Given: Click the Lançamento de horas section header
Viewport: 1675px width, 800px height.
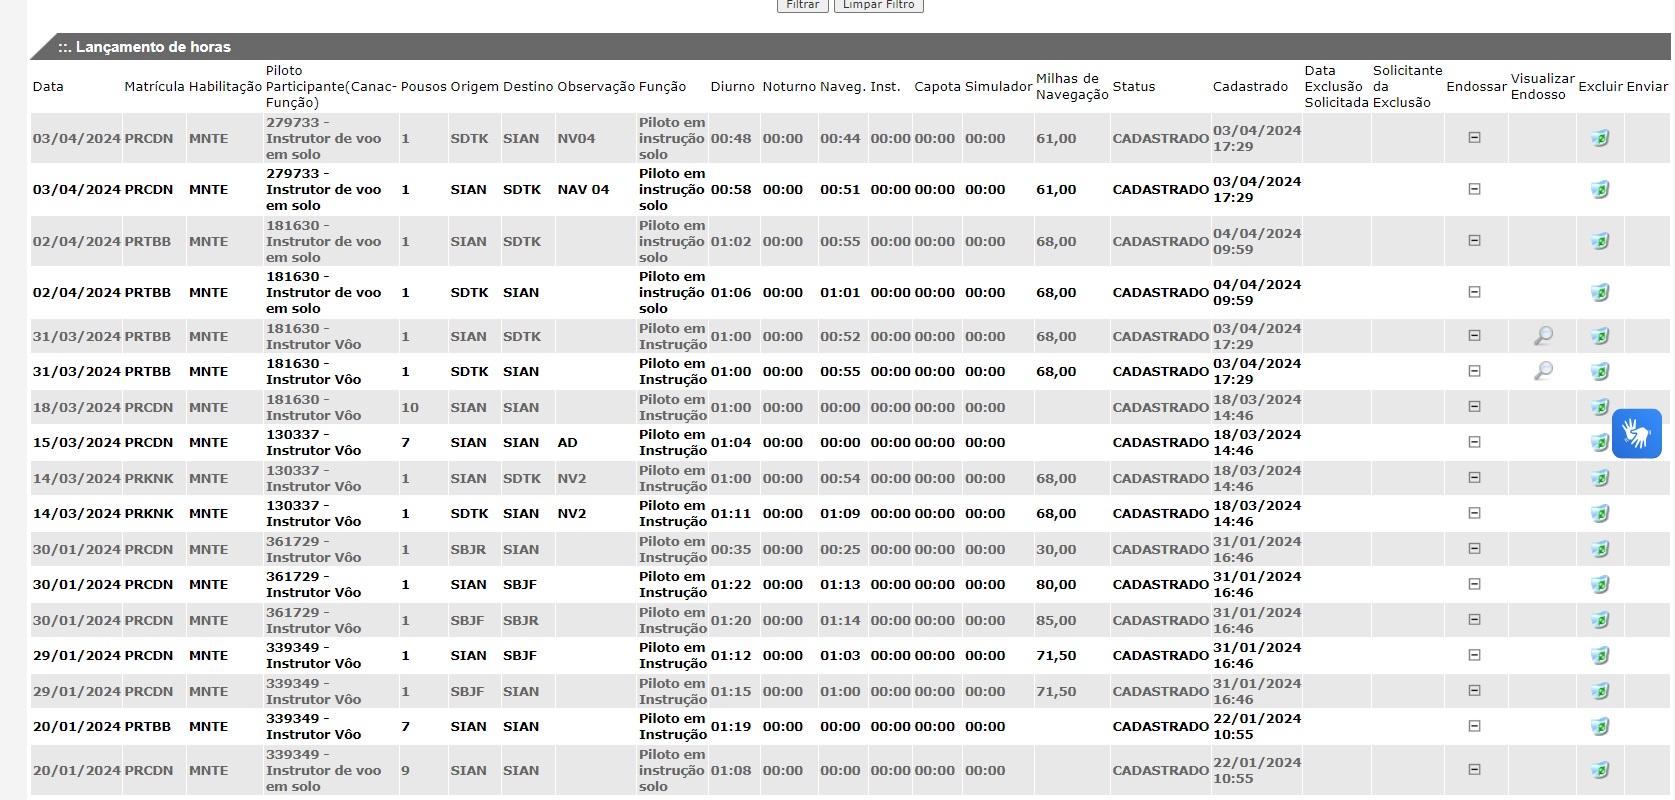Looking at the screenshot, I should coord(144,47).
